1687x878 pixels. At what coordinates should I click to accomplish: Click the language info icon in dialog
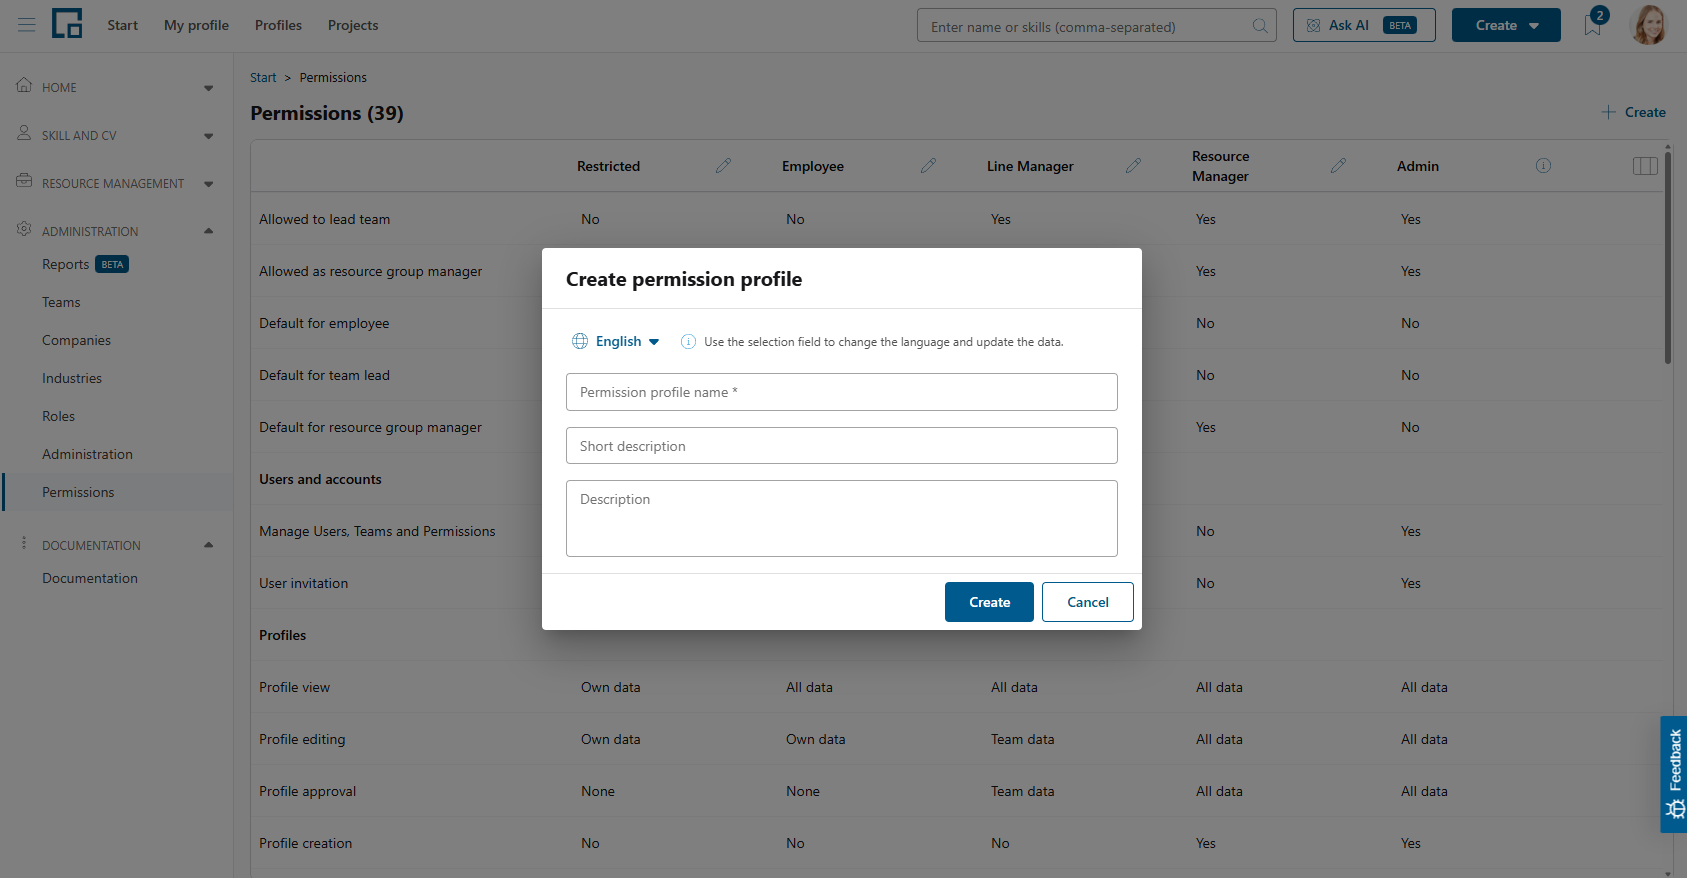coord(688,342)
